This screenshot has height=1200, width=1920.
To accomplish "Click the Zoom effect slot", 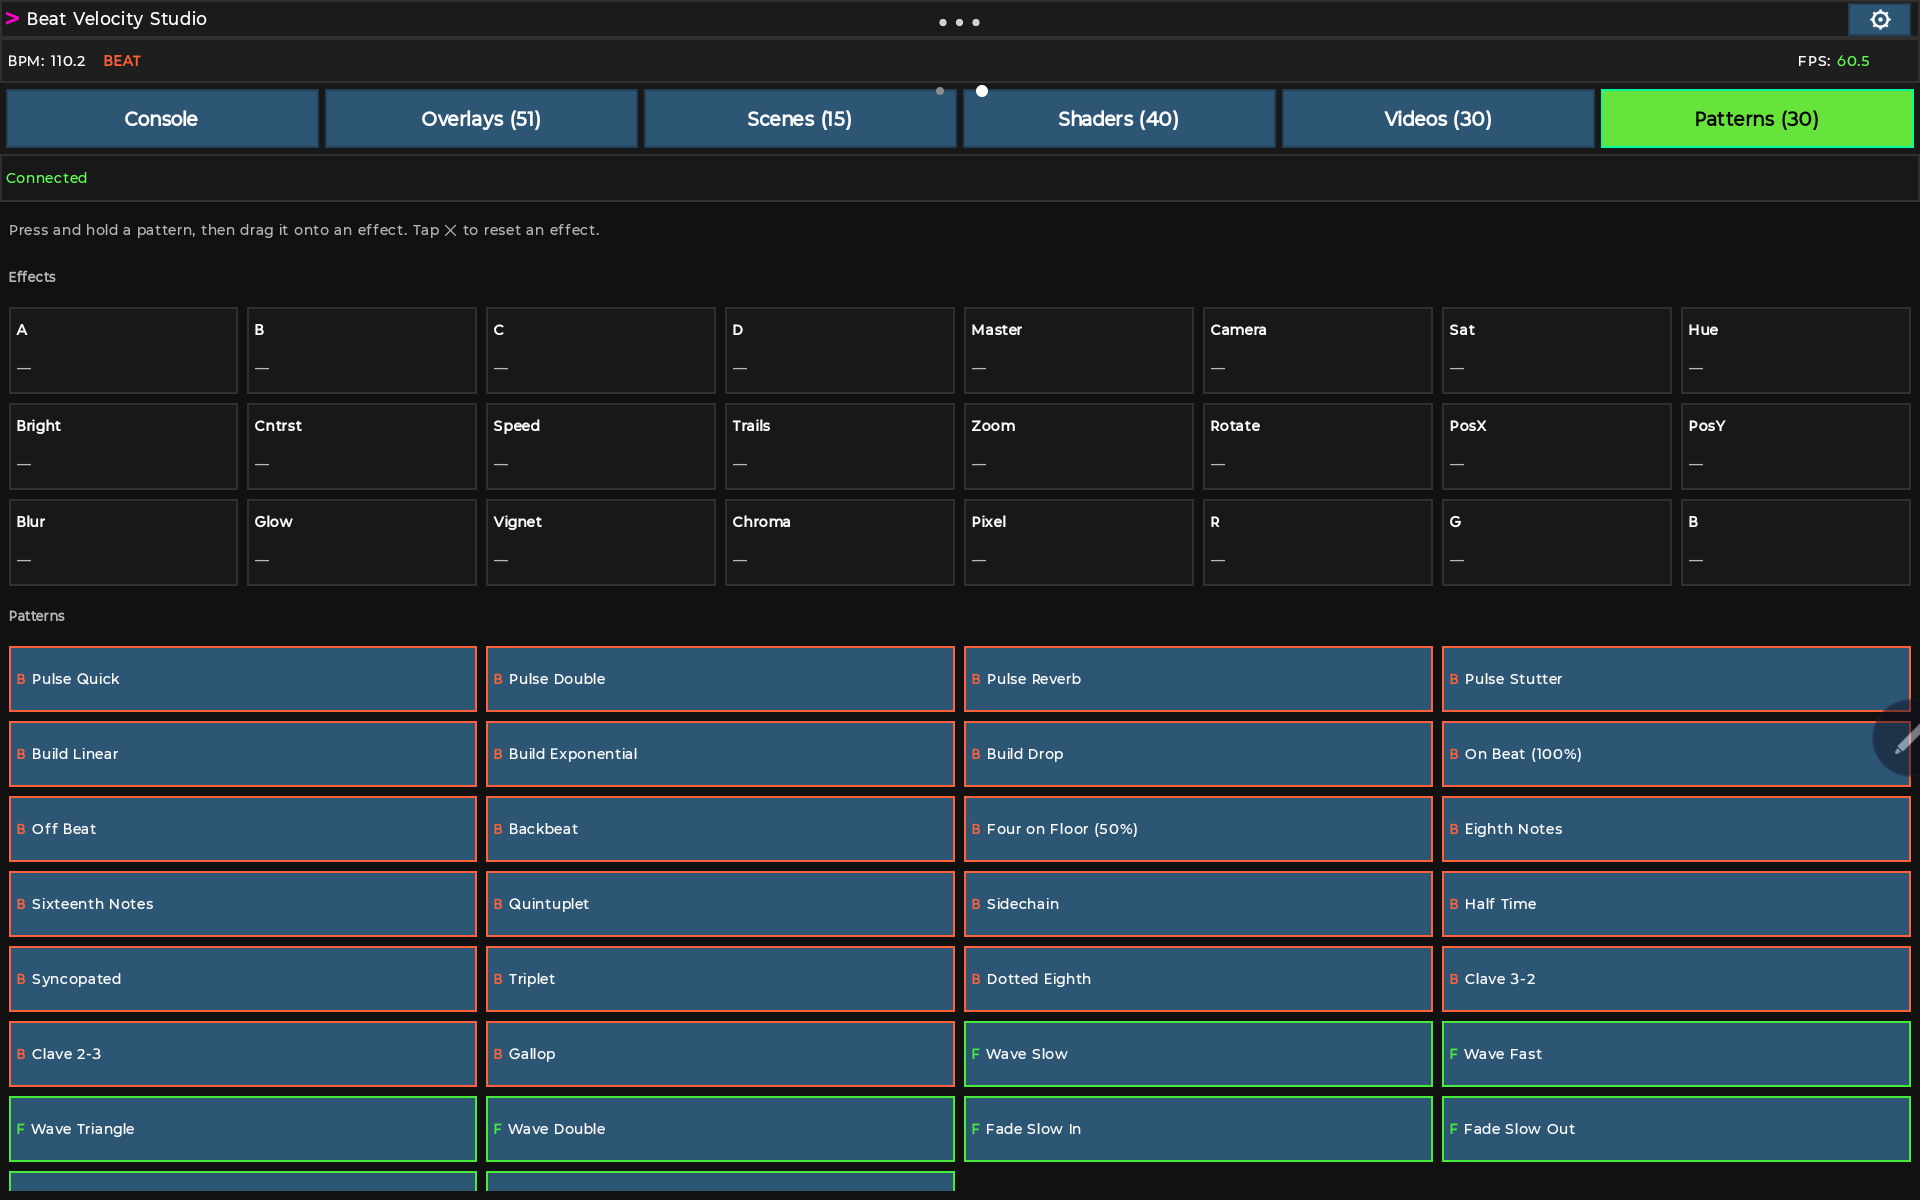I will 1078,446.
